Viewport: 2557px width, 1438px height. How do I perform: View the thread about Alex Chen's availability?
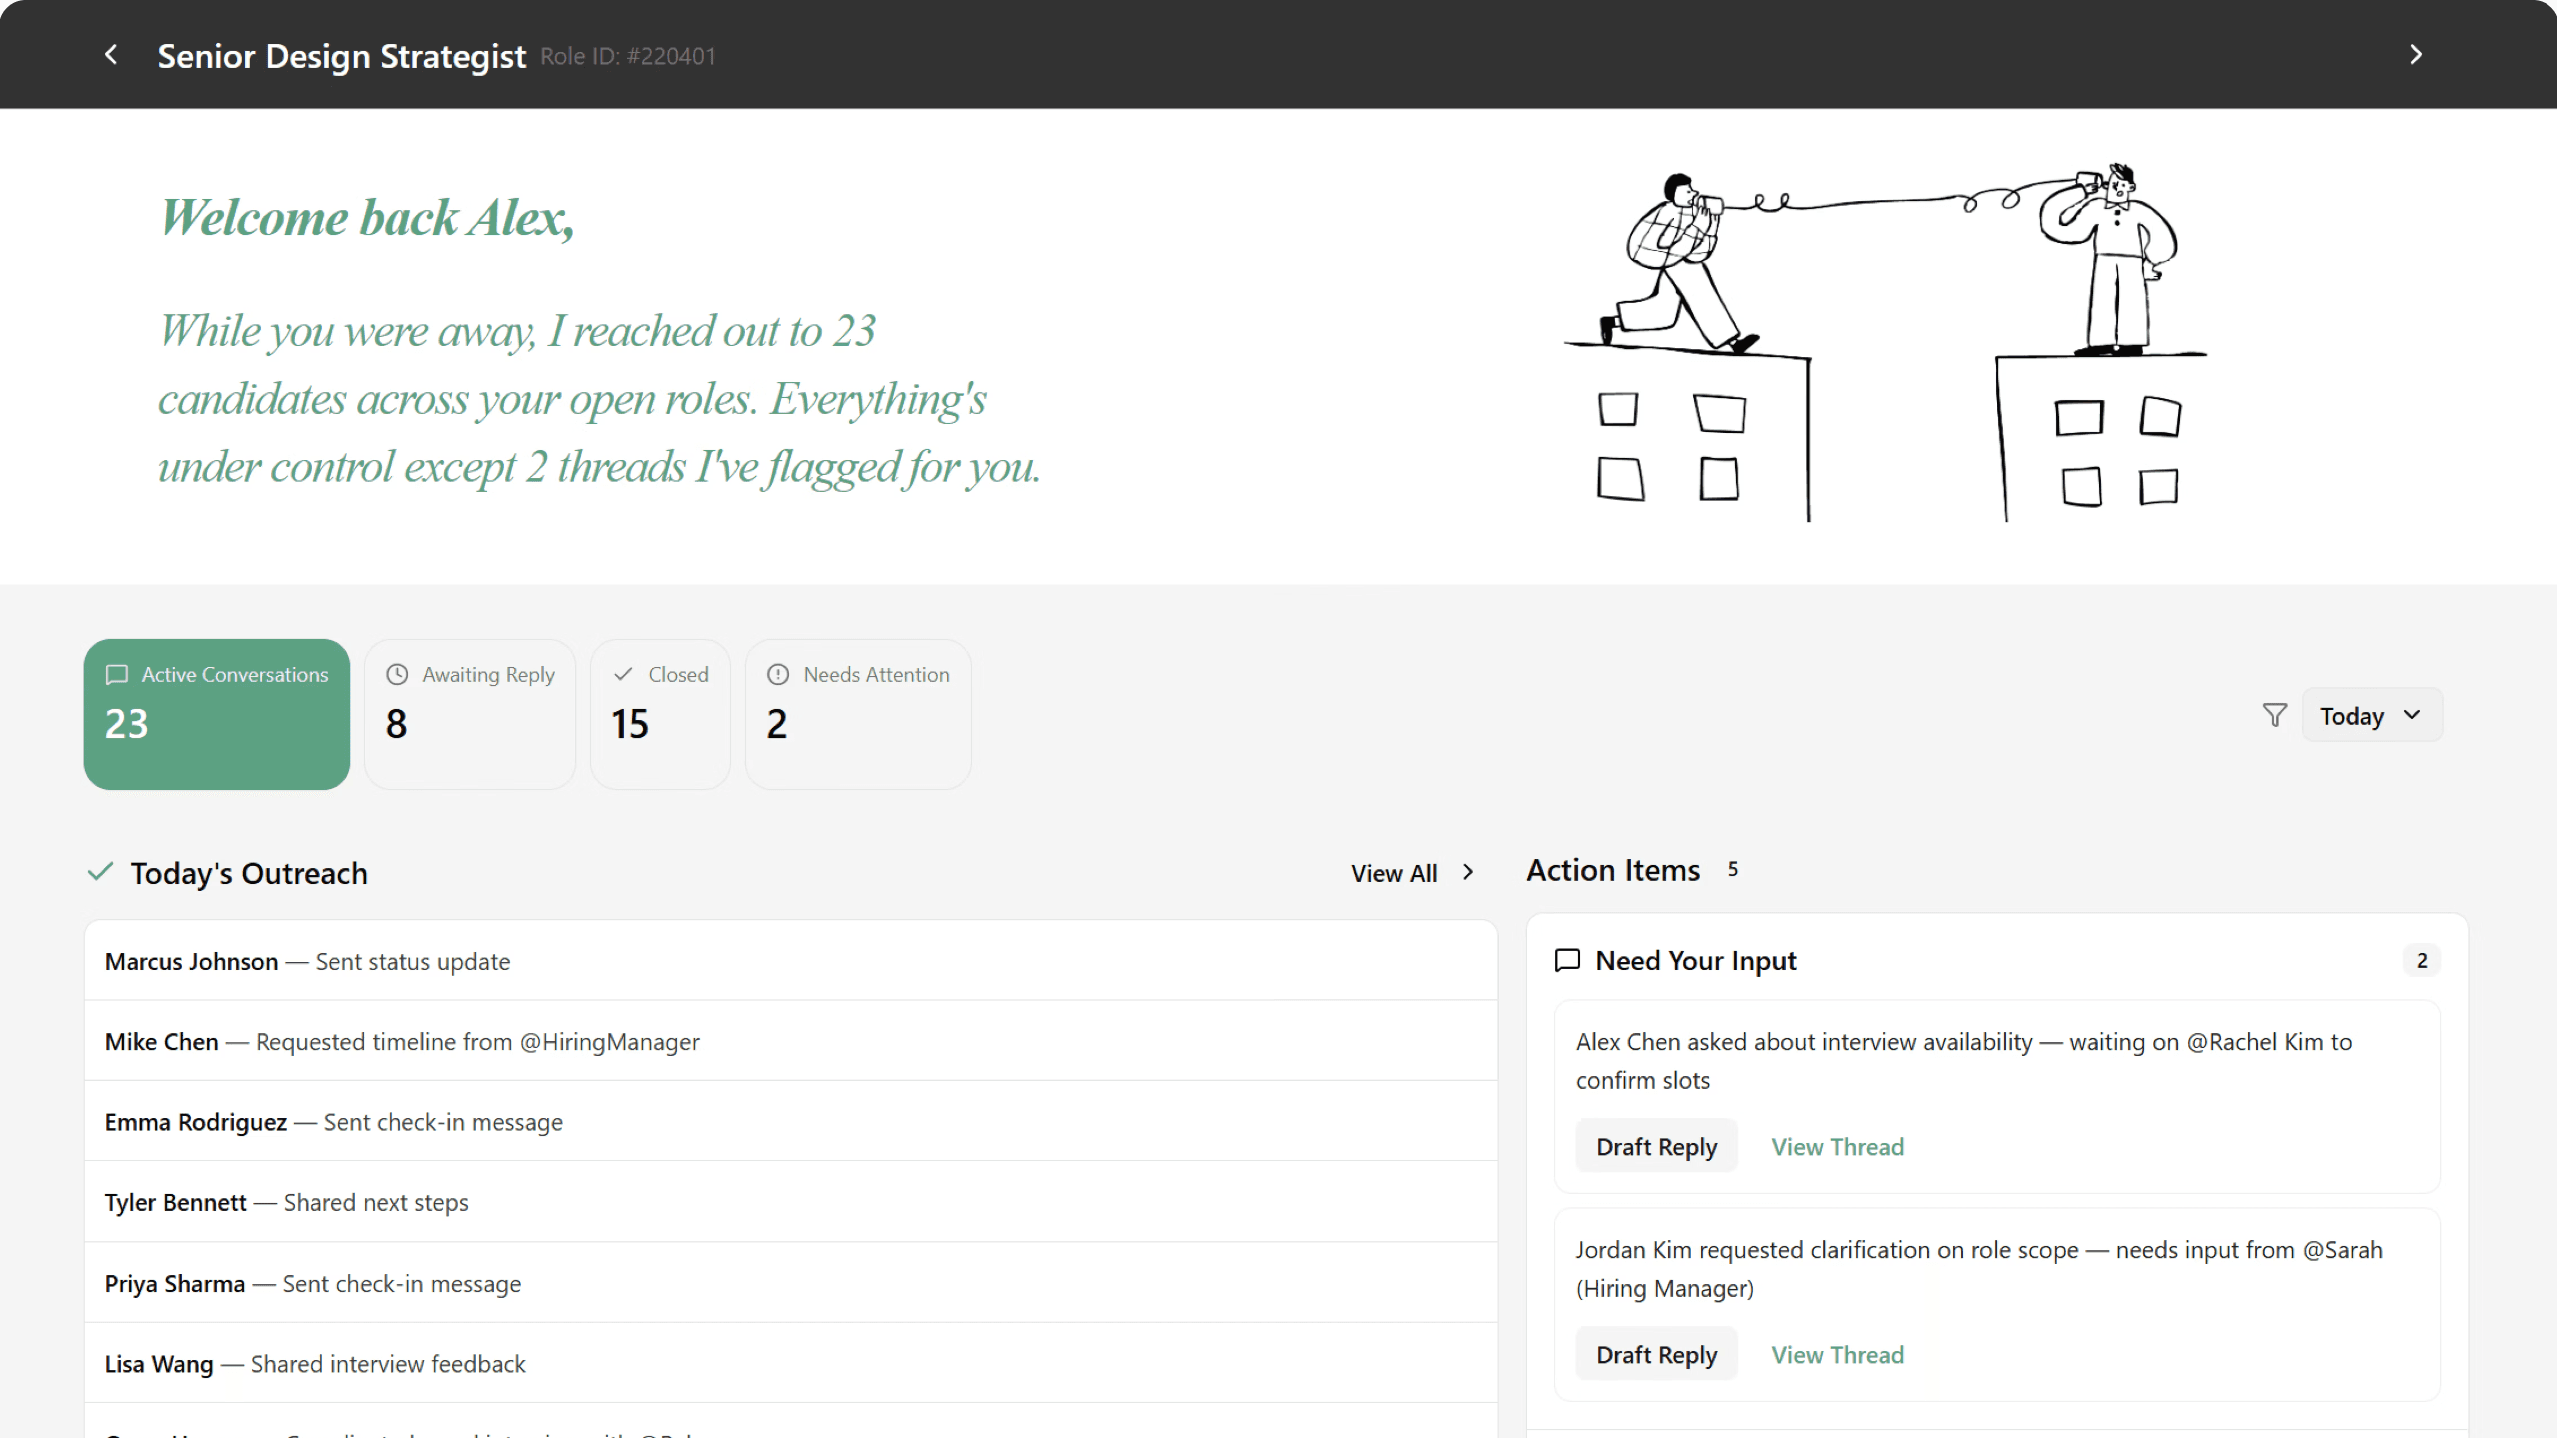[1837, 1147]
